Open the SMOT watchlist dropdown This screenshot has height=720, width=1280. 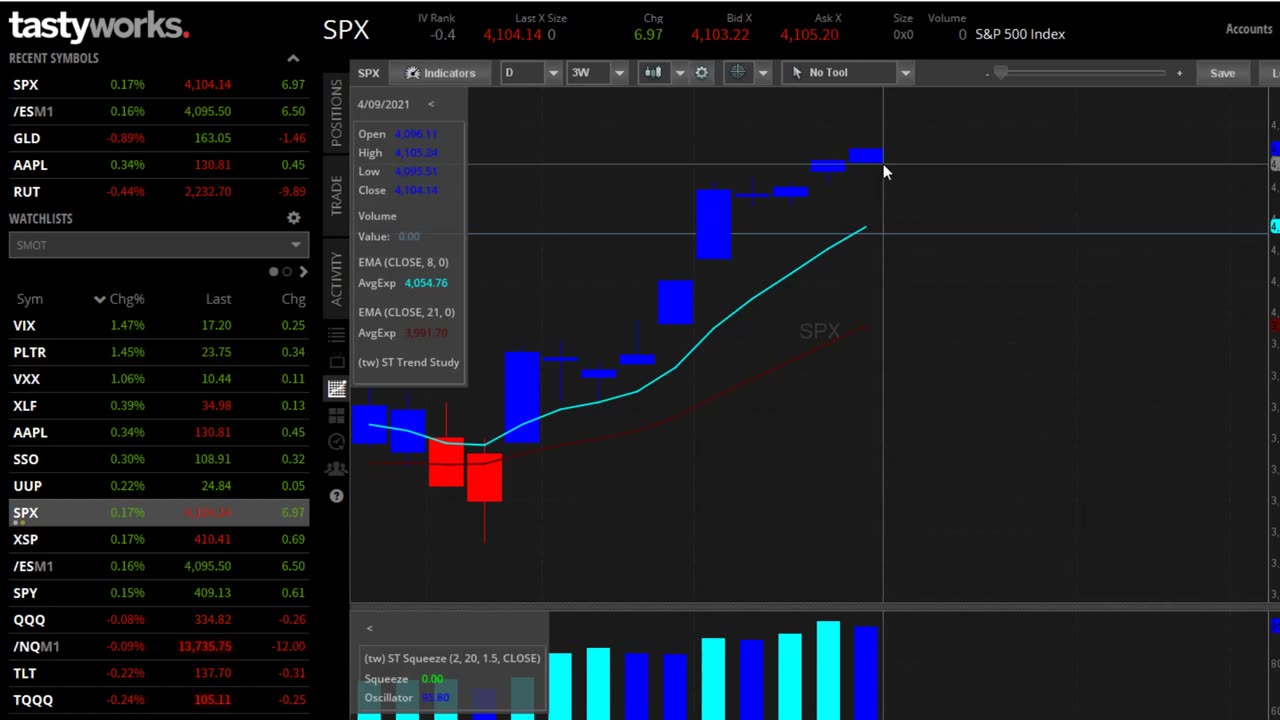(159, 245)
